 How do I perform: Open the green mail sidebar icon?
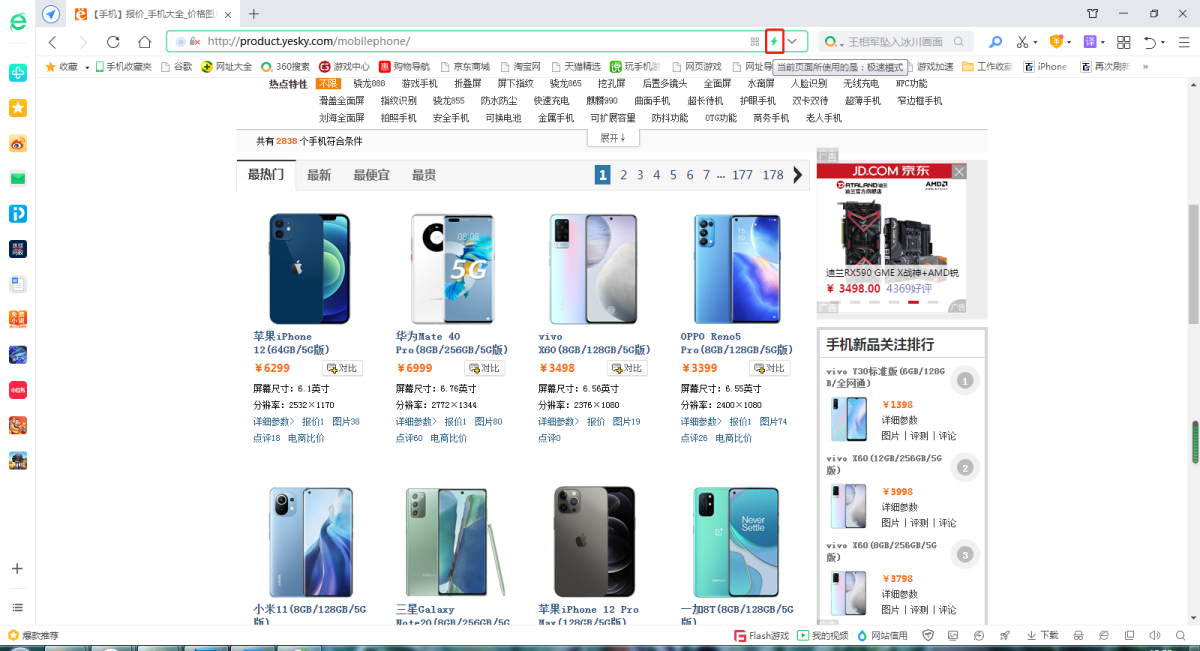17,178
